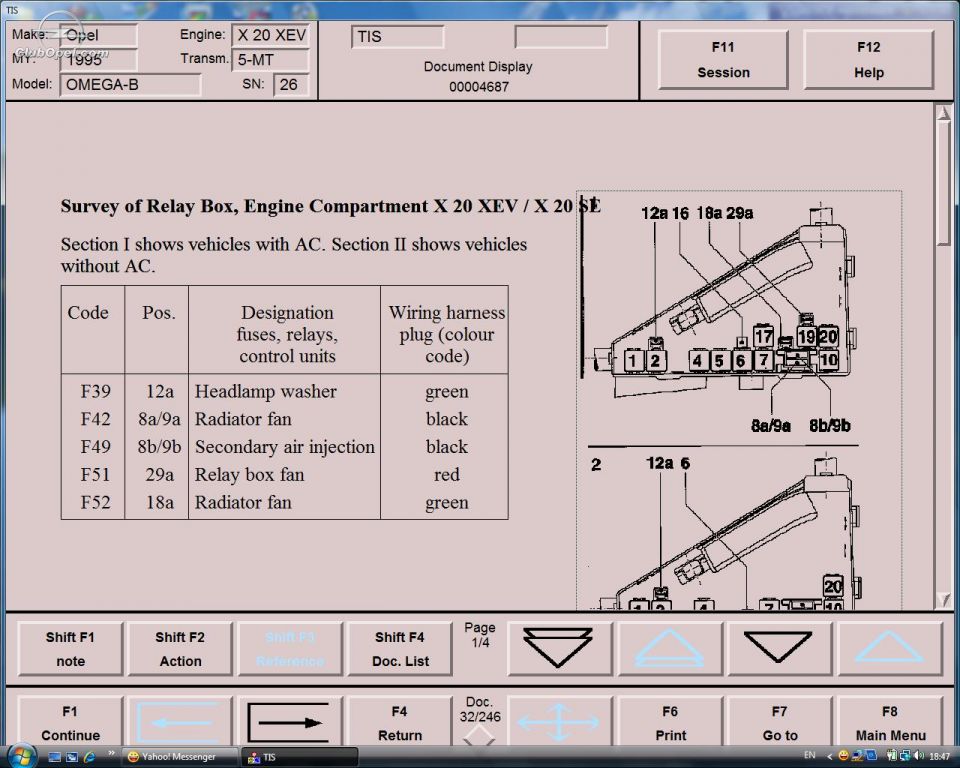Open the F7 Go to button
960x768 pixels.
(779, 722)
